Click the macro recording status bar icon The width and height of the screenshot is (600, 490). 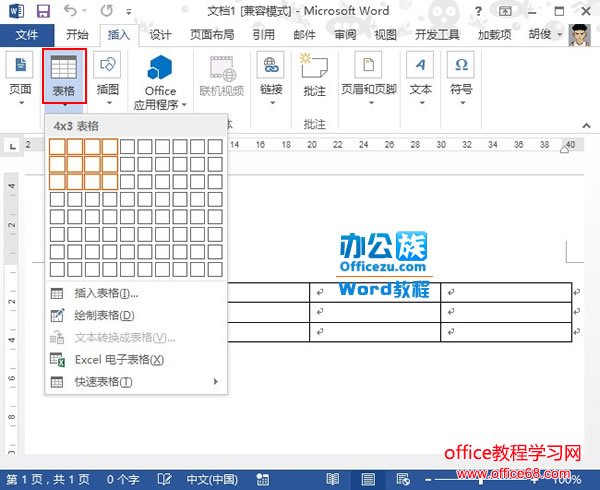tap(262, 479)
